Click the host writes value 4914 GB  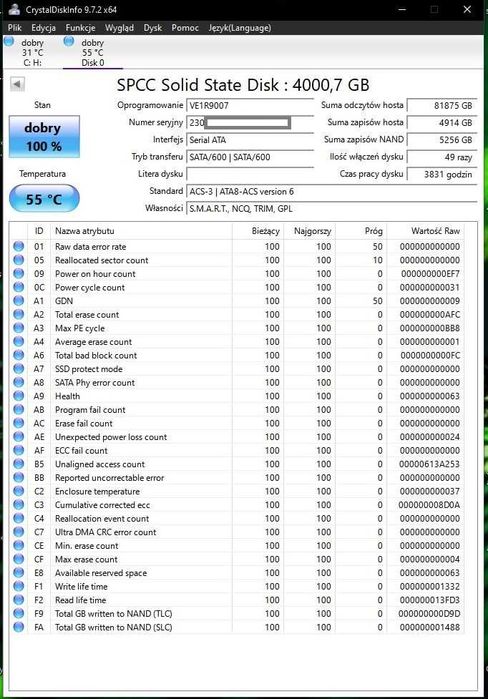coord(442,123)
